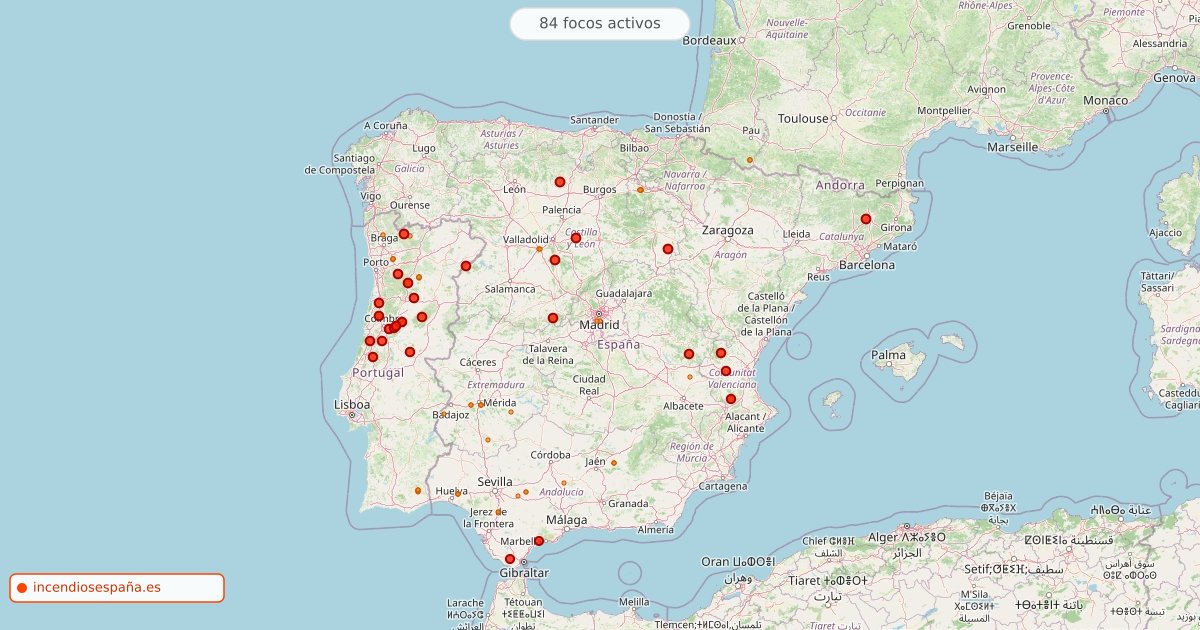Viewport: 1200px width, 630px height.
Task: Select small orange marker west of Huelva
Action: click(418, 491)
